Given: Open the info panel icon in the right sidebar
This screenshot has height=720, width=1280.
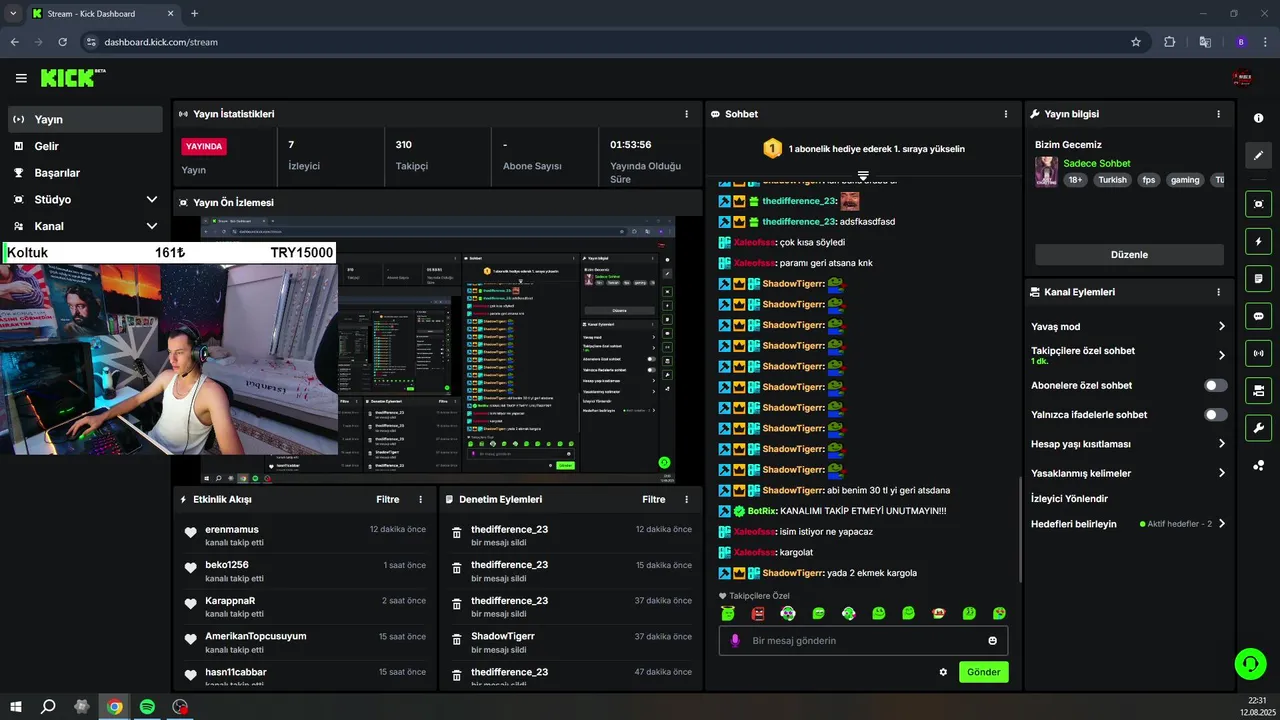Looking at the screenshot, I should [1258, 118].
